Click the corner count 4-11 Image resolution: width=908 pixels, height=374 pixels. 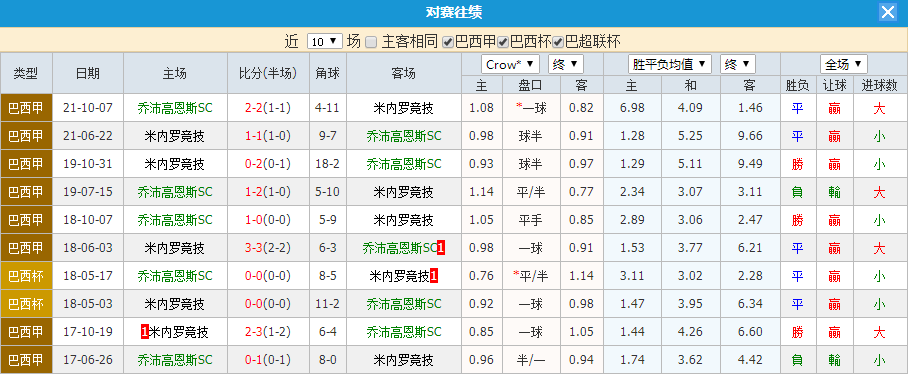point(328,108)
